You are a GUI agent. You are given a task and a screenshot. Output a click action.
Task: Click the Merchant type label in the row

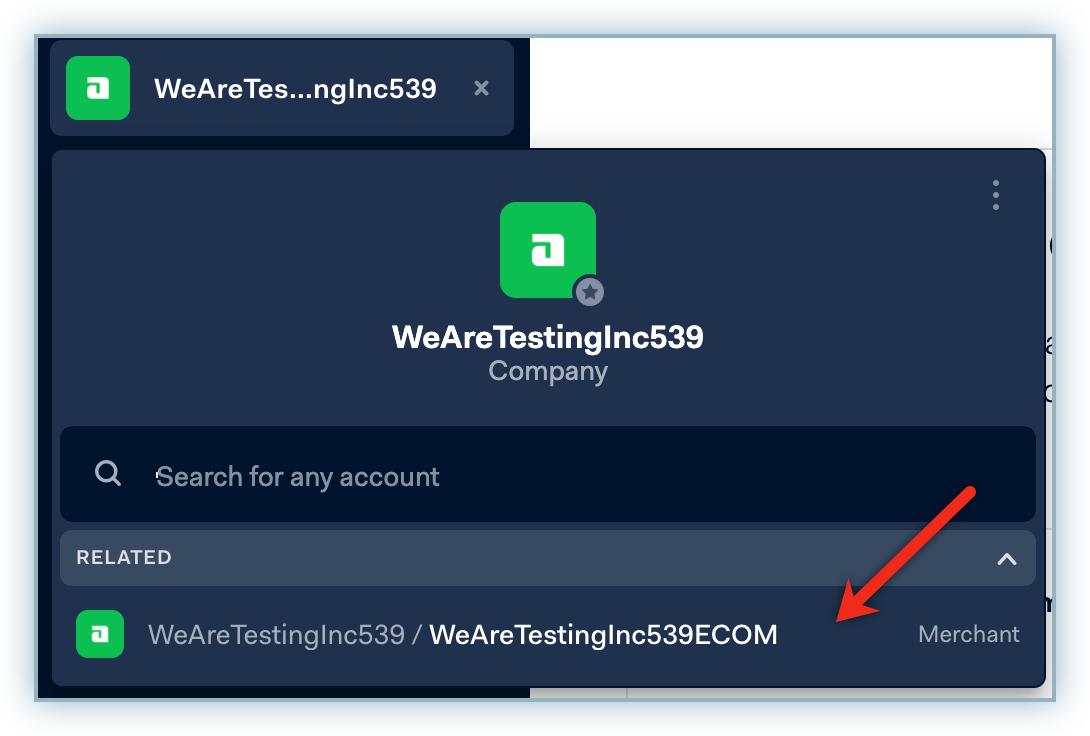968,634
